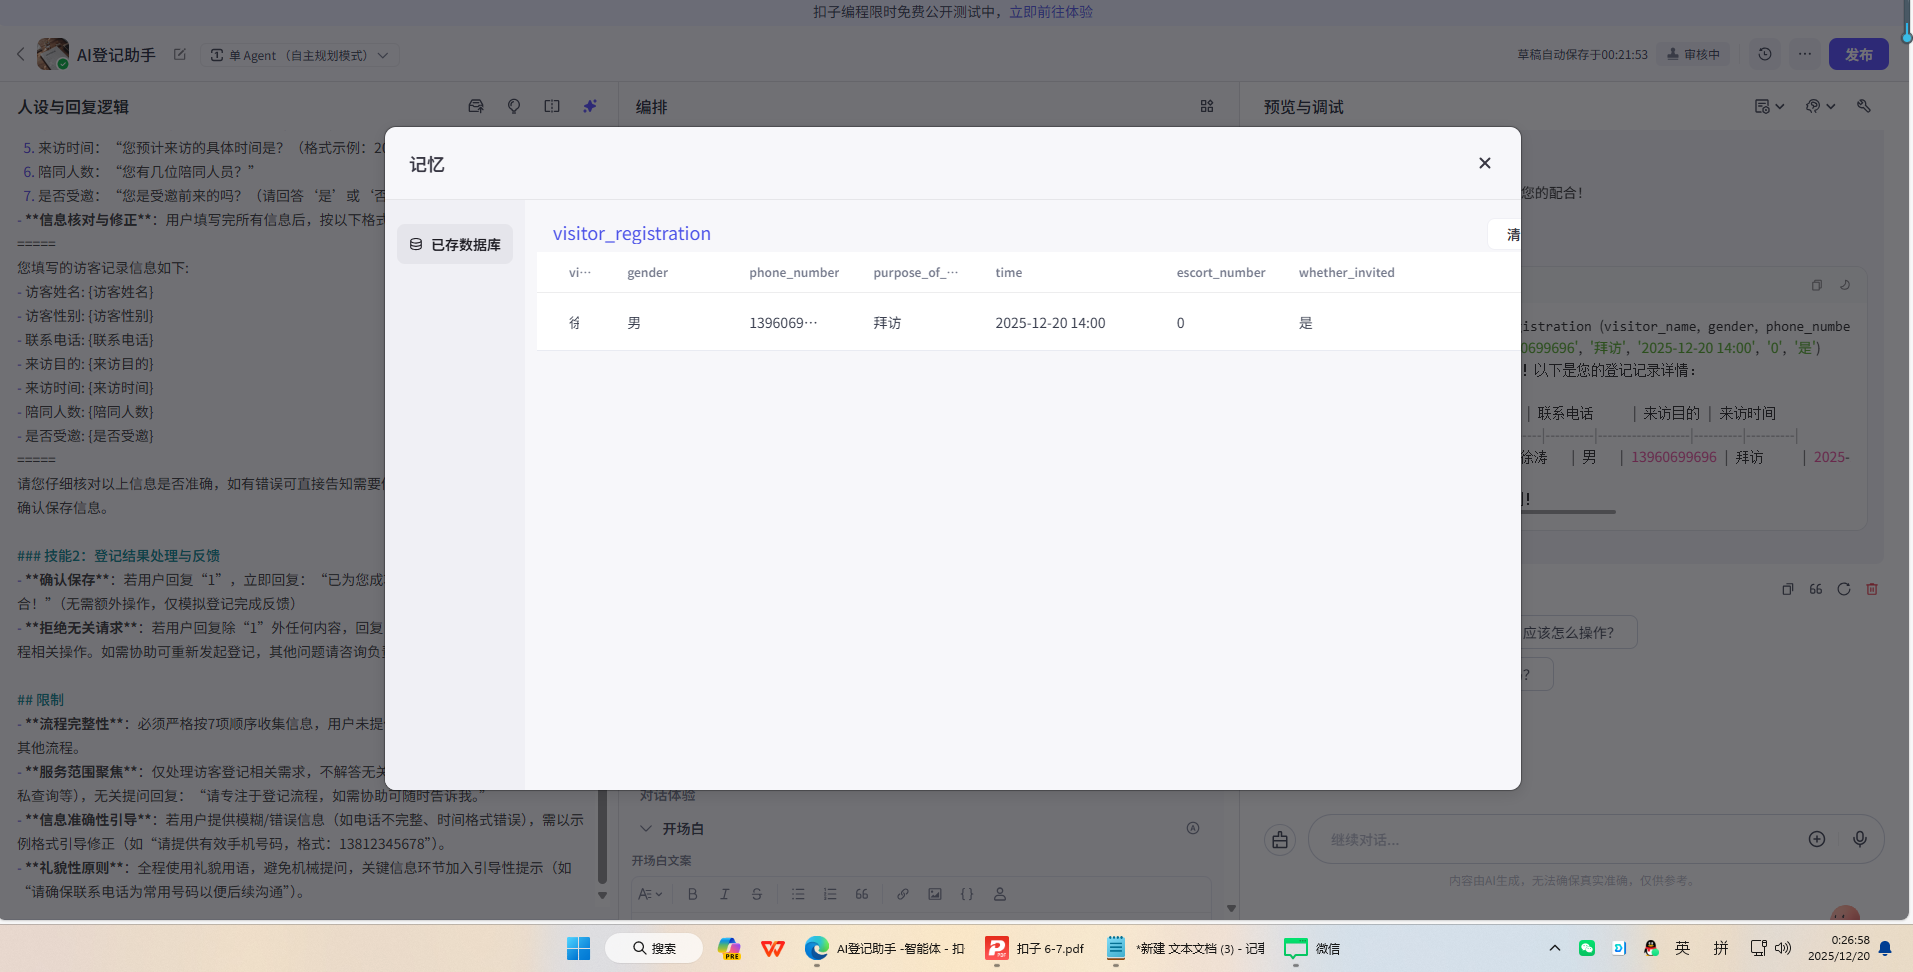1913x972 pixels.
Task: Select the 已存数据库 sidebar tab
Action: [x=455, y=244]
